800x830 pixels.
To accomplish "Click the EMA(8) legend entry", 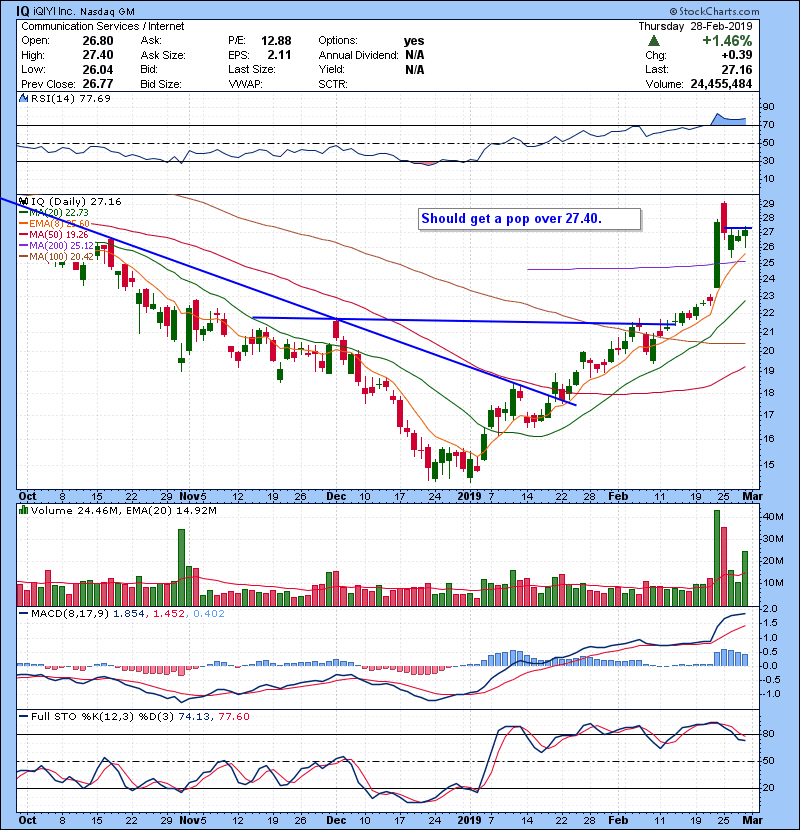I will 53,223.
